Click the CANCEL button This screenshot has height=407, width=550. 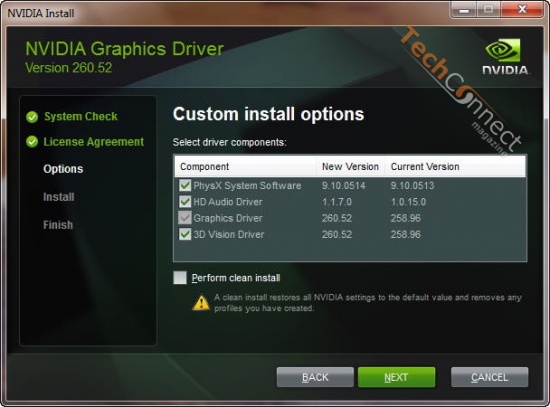click(x=489, y=377)
